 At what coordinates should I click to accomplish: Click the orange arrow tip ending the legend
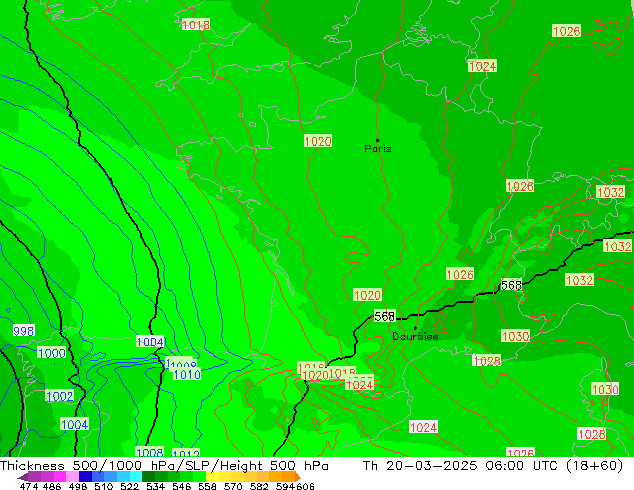pos(298,477)
